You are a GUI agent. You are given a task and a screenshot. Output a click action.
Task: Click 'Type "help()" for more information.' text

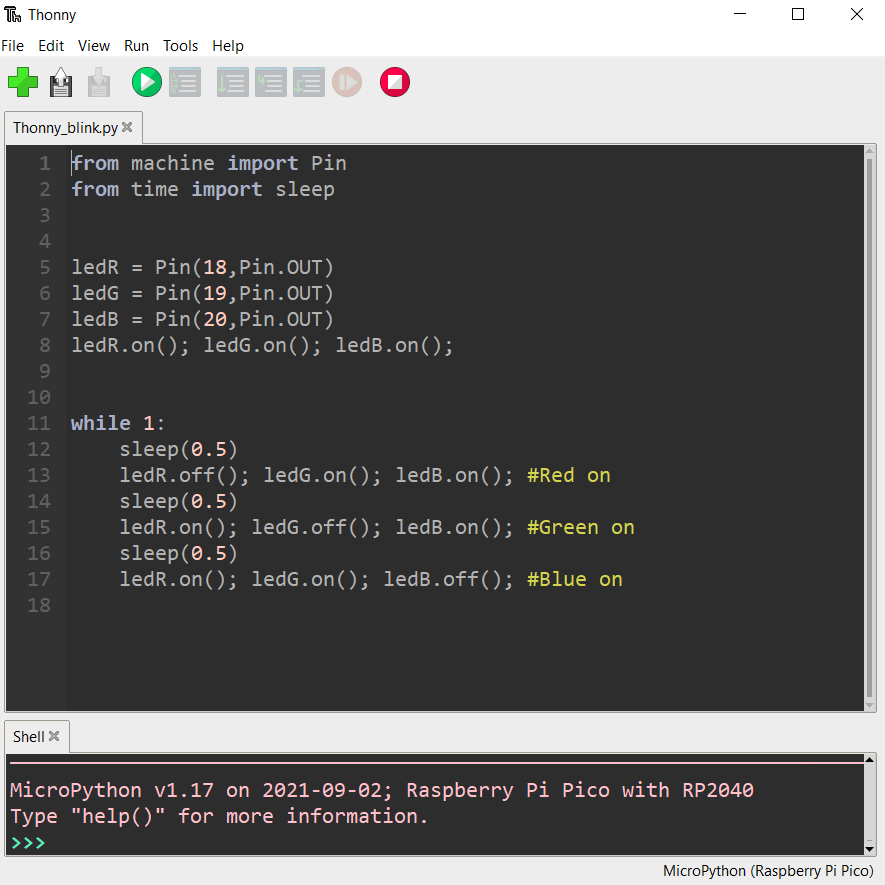220,817
